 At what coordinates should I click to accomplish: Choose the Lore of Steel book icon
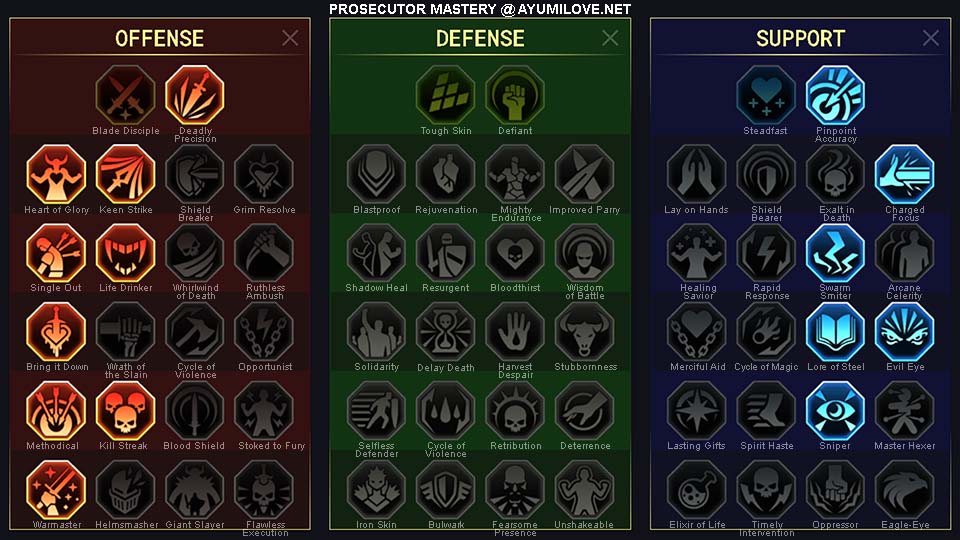pos(835,332)
